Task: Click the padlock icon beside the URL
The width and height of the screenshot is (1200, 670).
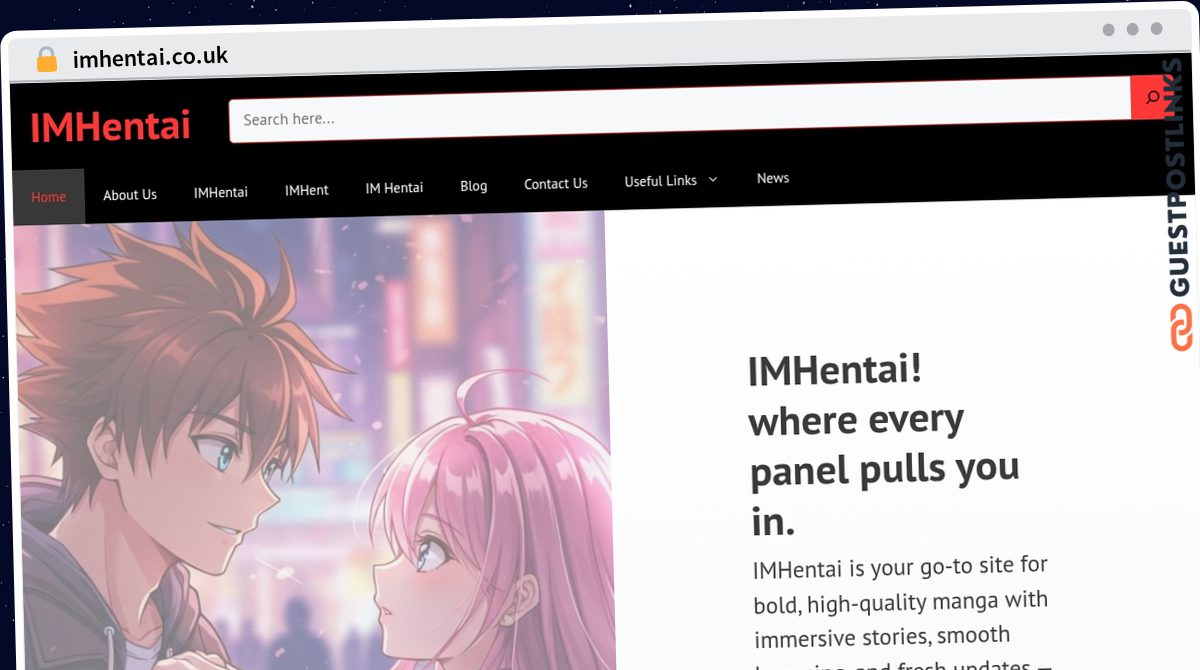Action: 46,59
